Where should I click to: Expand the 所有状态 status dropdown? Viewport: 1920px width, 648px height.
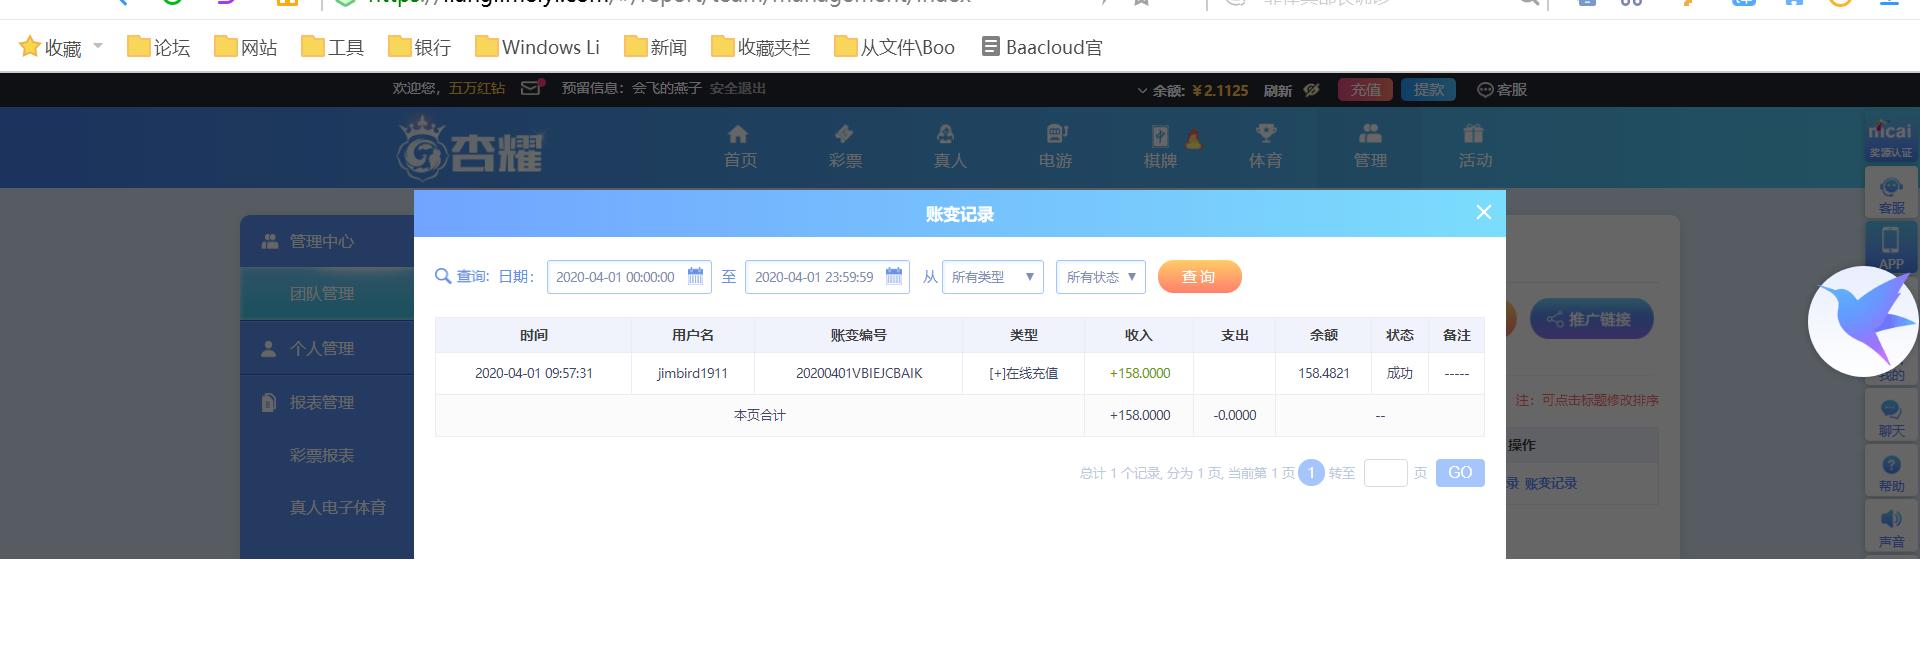click(1101, 277)
